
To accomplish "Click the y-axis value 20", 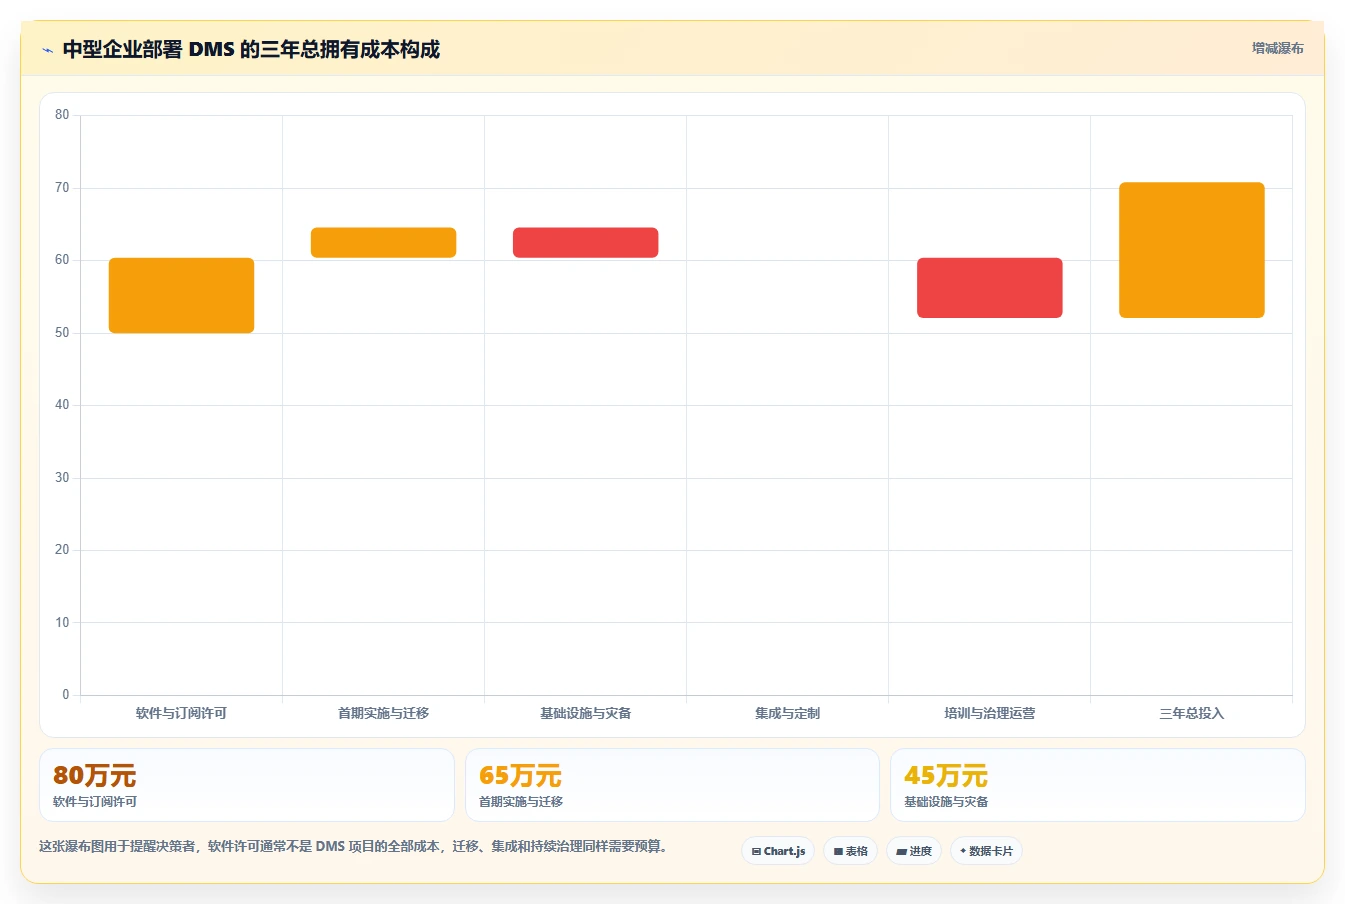I will (x=62, y=550).
